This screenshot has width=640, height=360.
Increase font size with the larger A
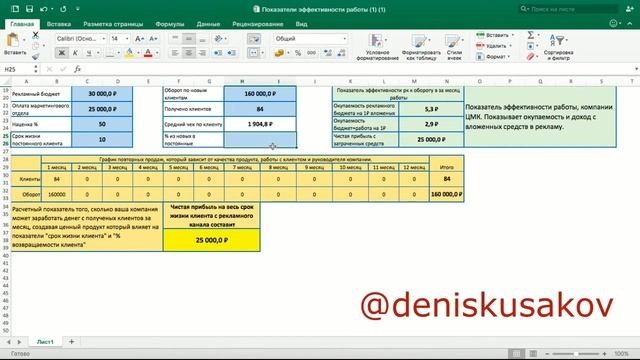pyautogui.click(x=139, y=39)
